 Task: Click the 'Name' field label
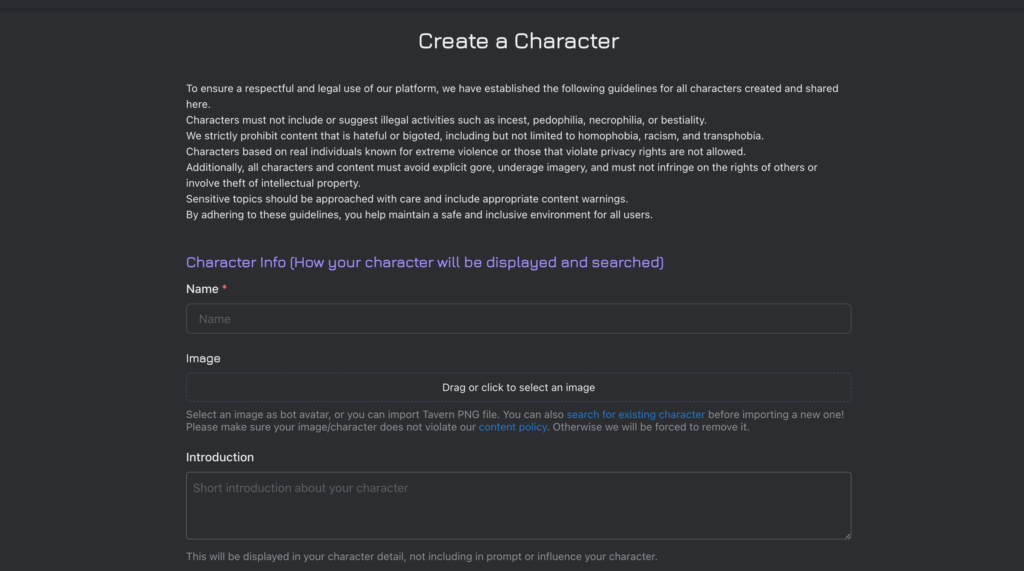tap(202, 289)
